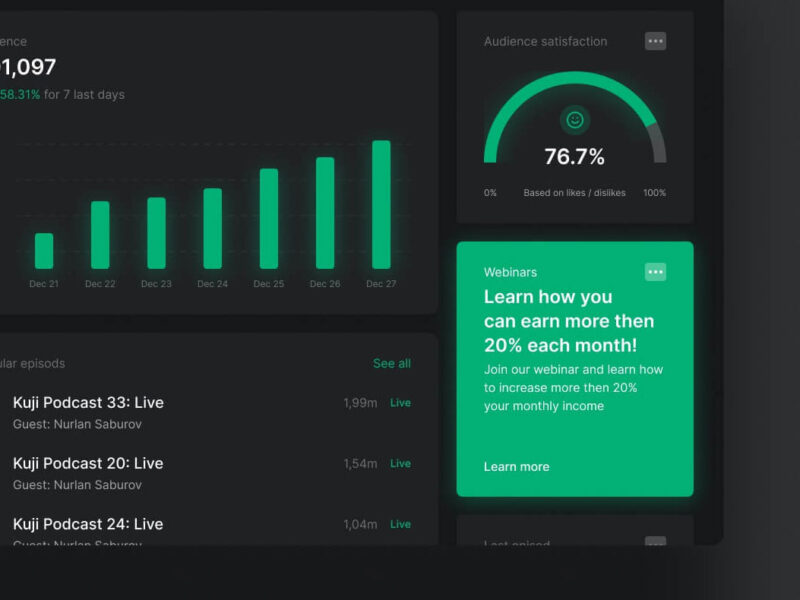Open the Kuji Podcast 20: Live episode
Screen dimensions: 800x600
[88, 464]
